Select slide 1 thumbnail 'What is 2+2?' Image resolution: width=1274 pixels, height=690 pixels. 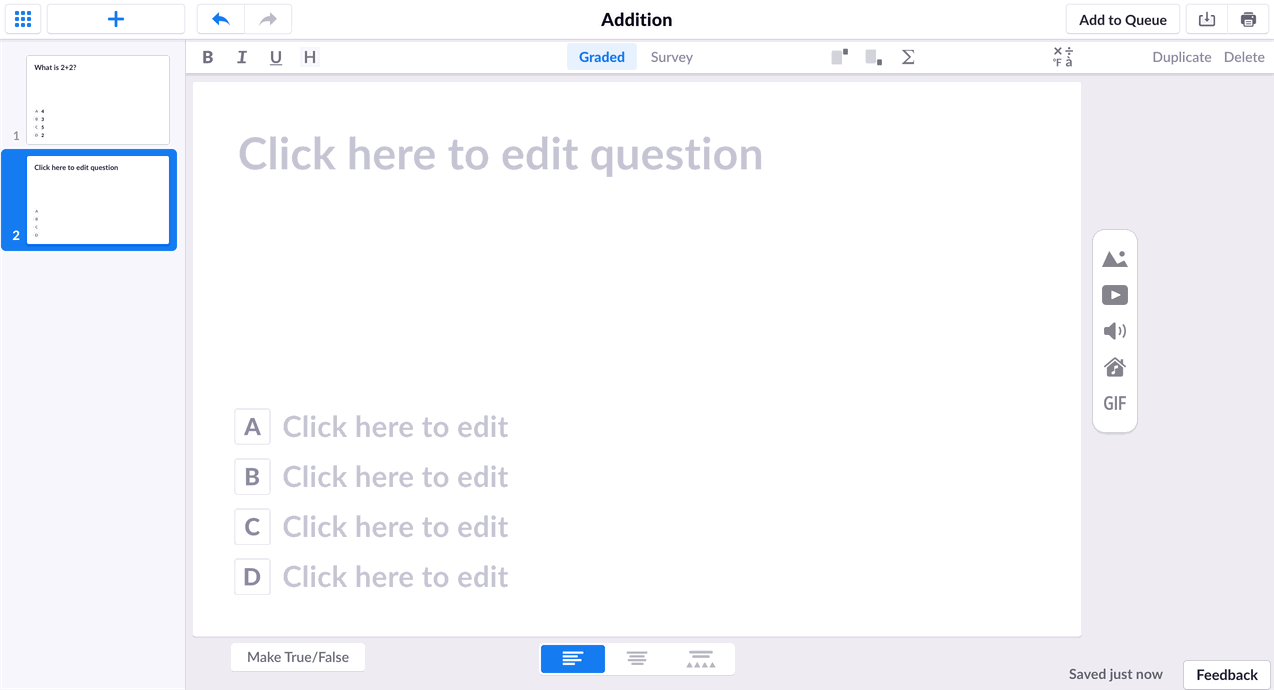97,100
